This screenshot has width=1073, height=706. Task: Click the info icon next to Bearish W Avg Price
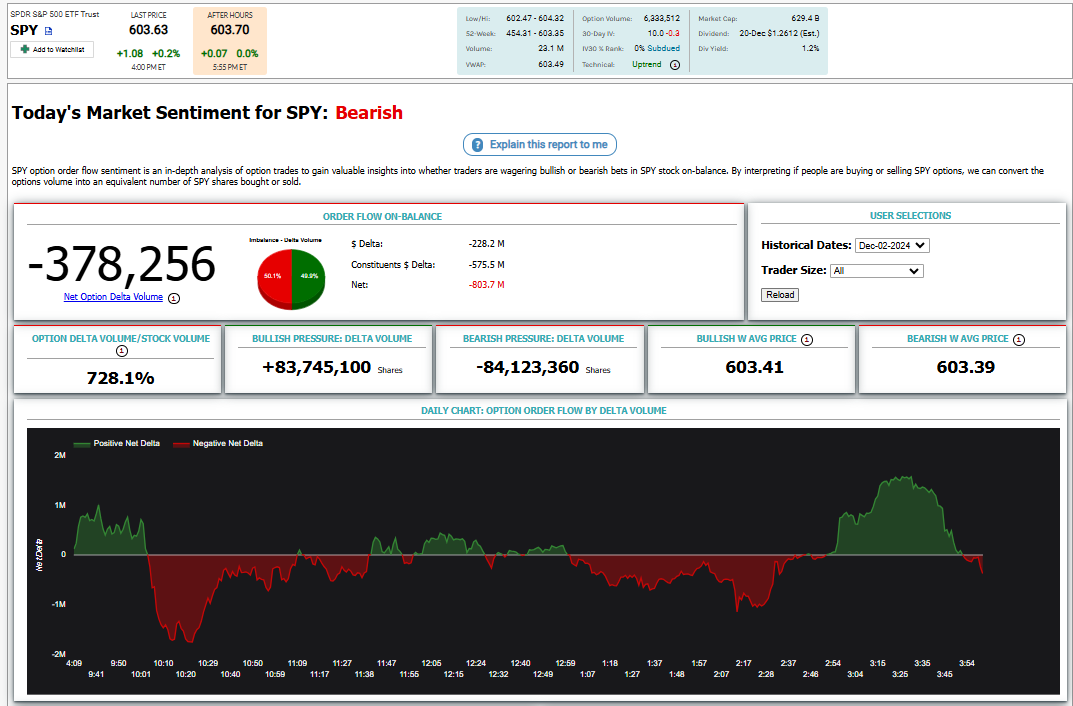(x=1019, y=339)
